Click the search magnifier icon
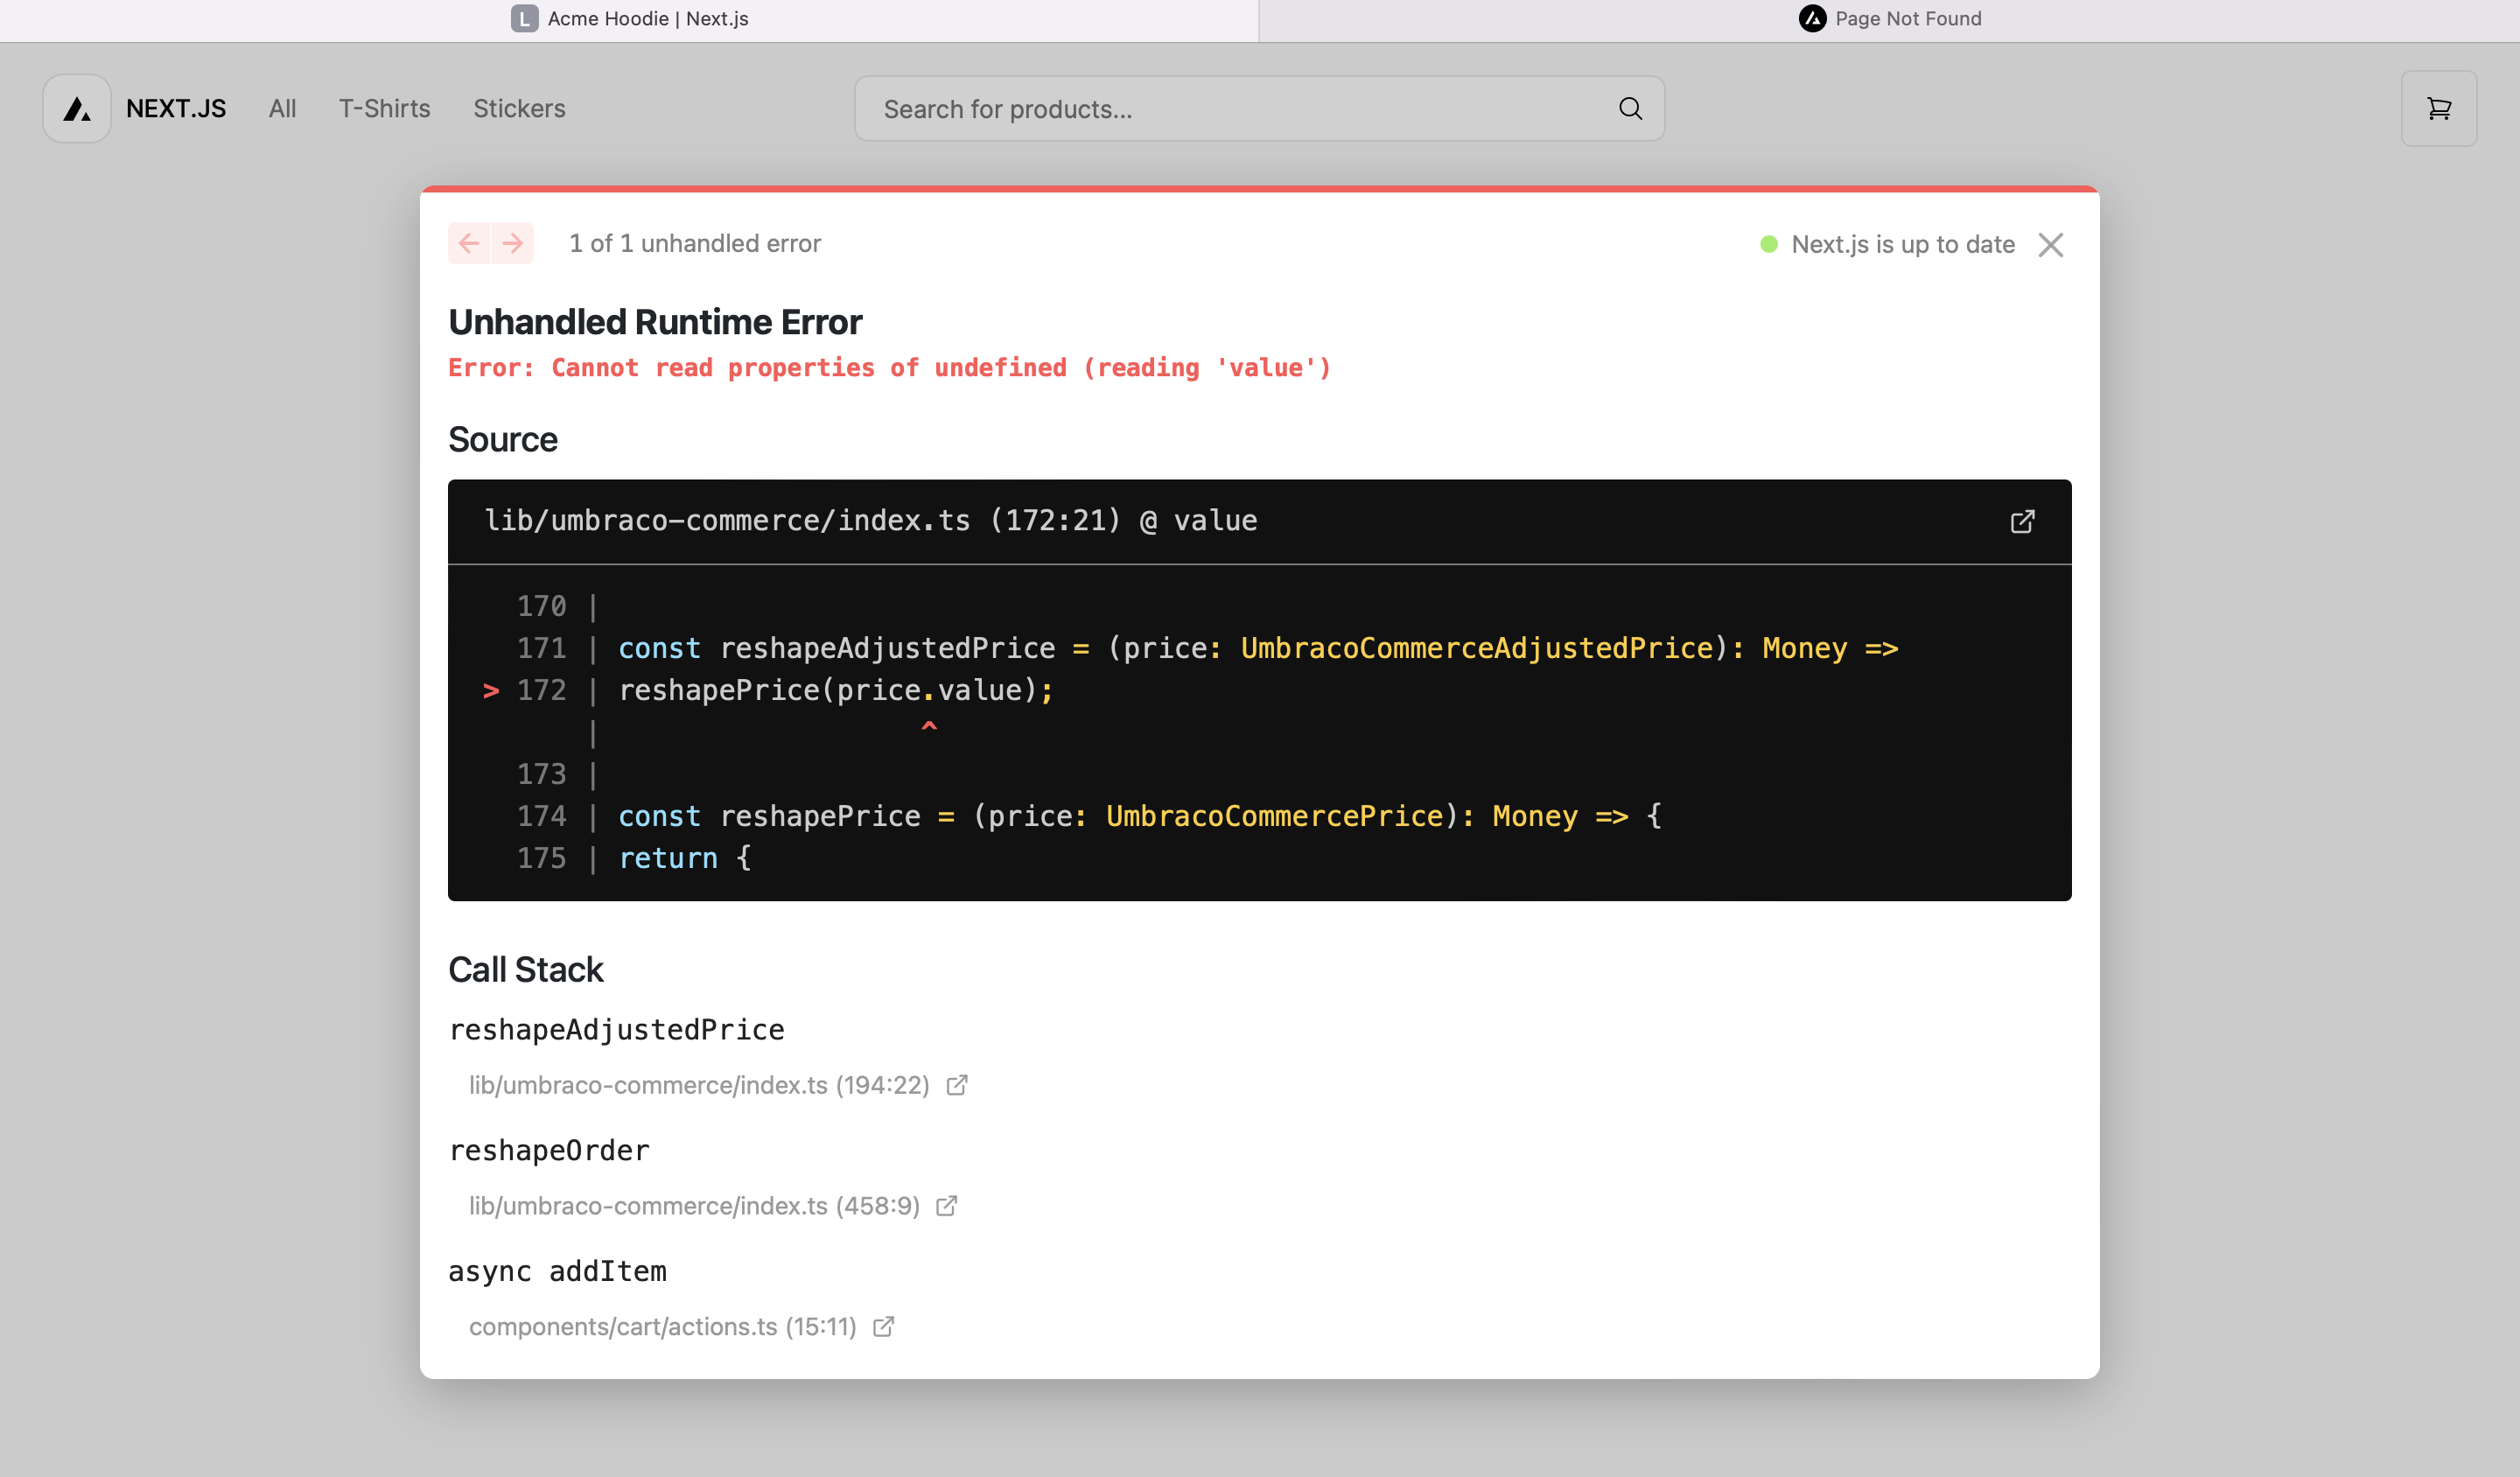Viewport: 2520px width, 1477px height. click(1630, 108)
